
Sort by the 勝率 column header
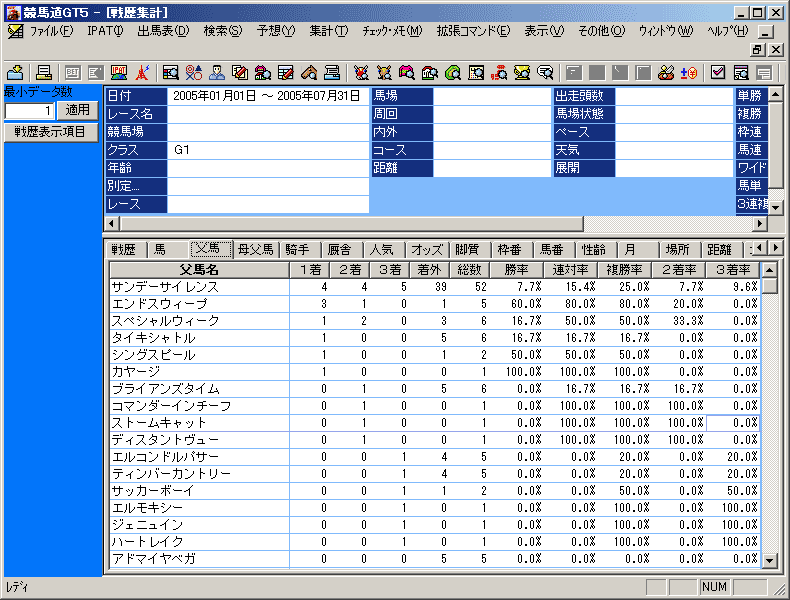[516, 269]
